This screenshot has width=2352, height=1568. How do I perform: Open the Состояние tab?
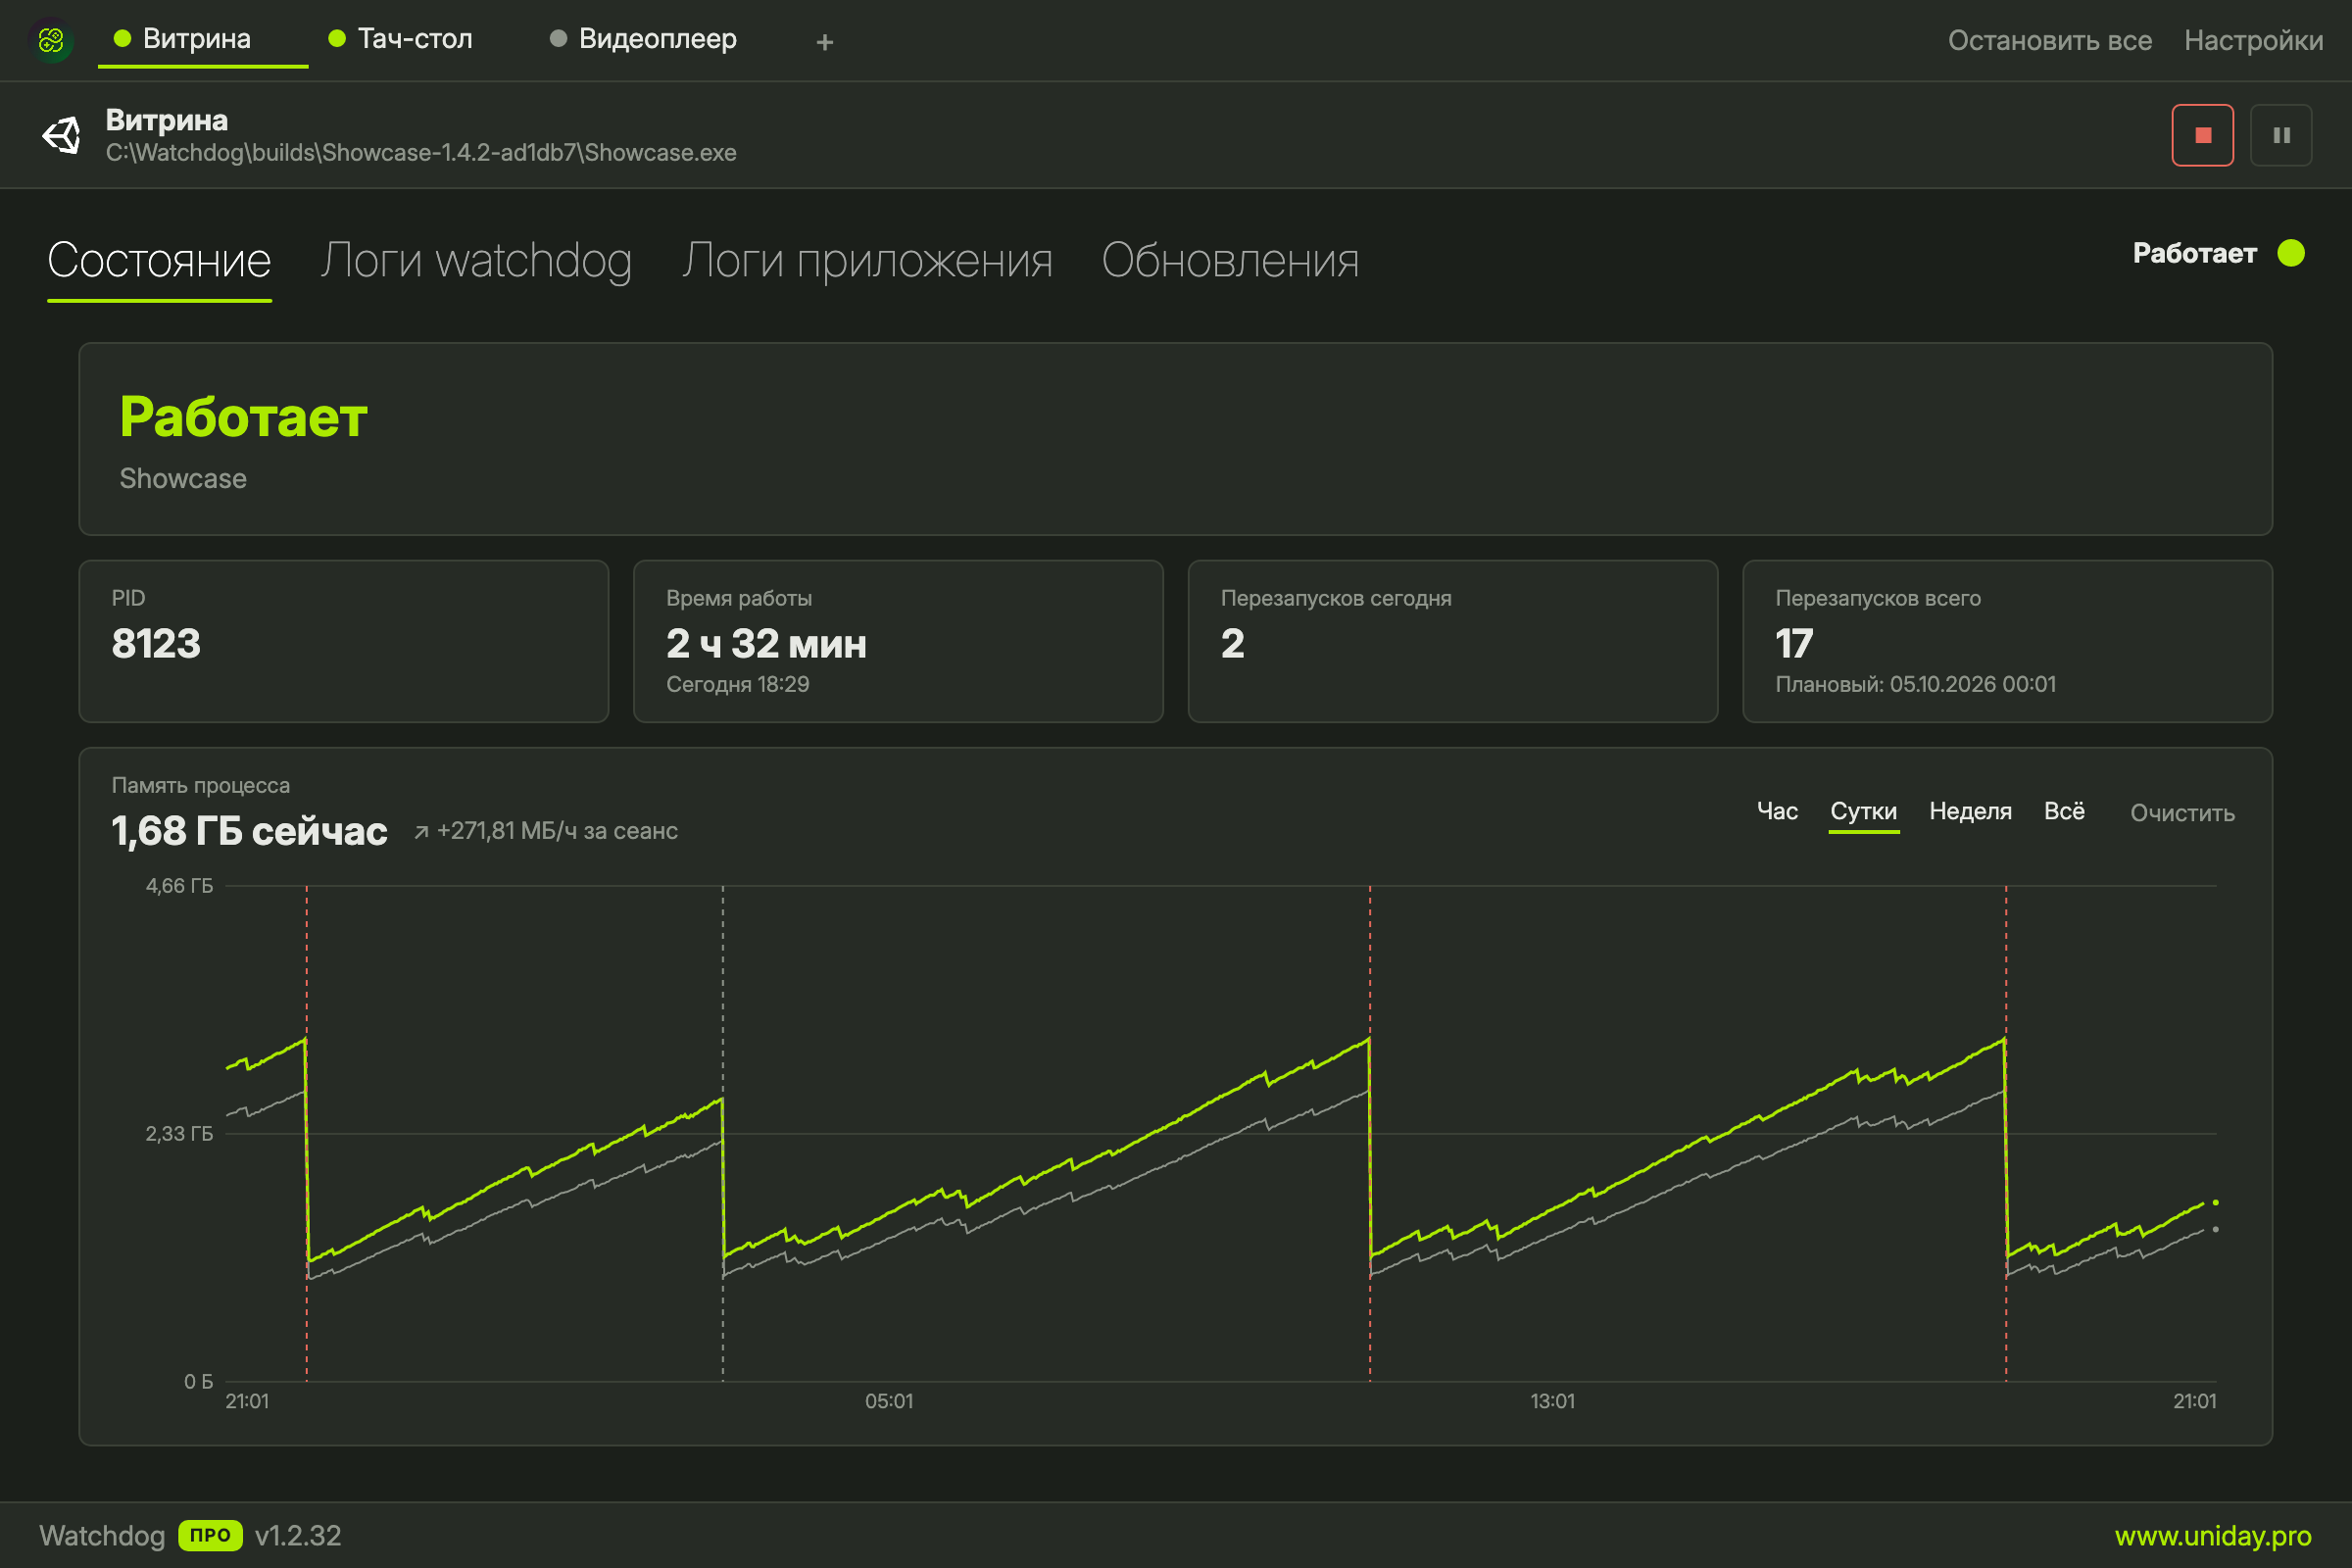pyautogui.click(x=159, y=261)
